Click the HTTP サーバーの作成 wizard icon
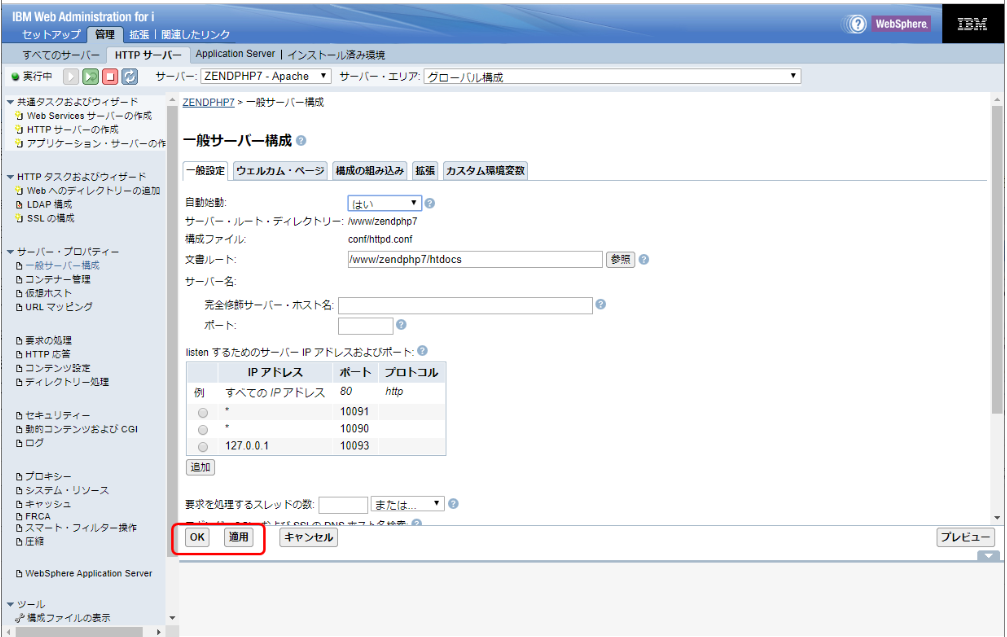The width and height of the screenshot is (1007, 637). (x=19, y=130)
